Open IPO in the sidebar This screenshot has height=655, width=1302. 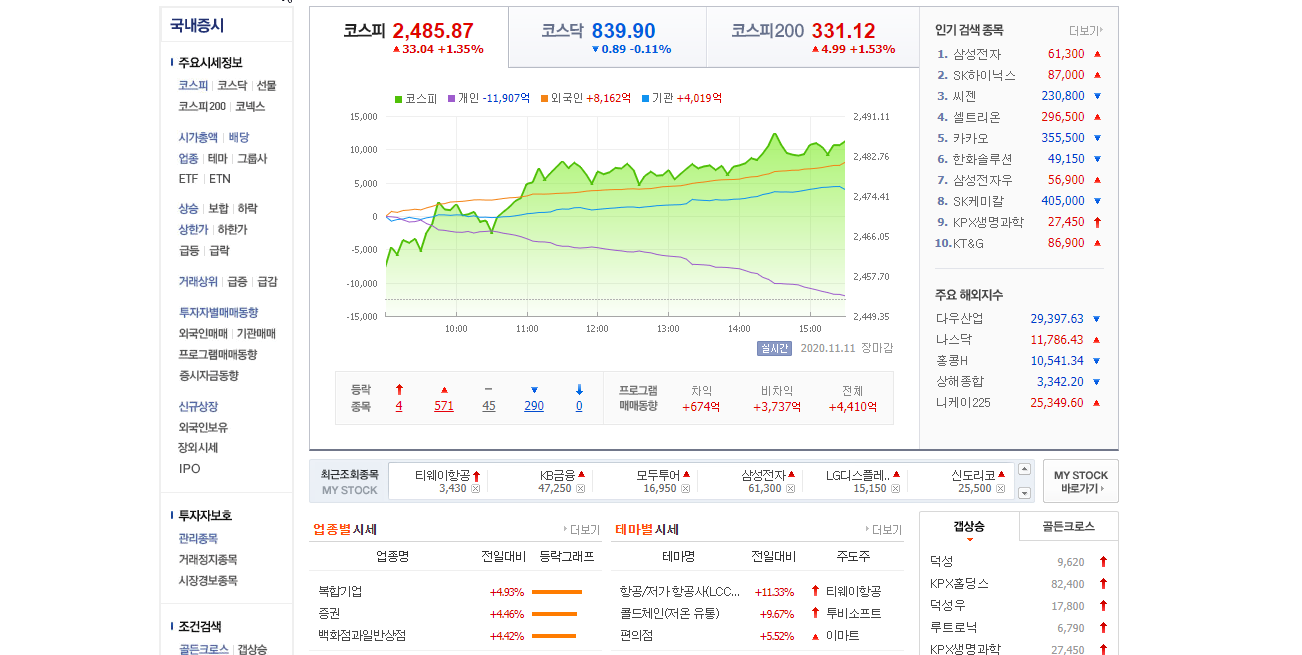190,469
